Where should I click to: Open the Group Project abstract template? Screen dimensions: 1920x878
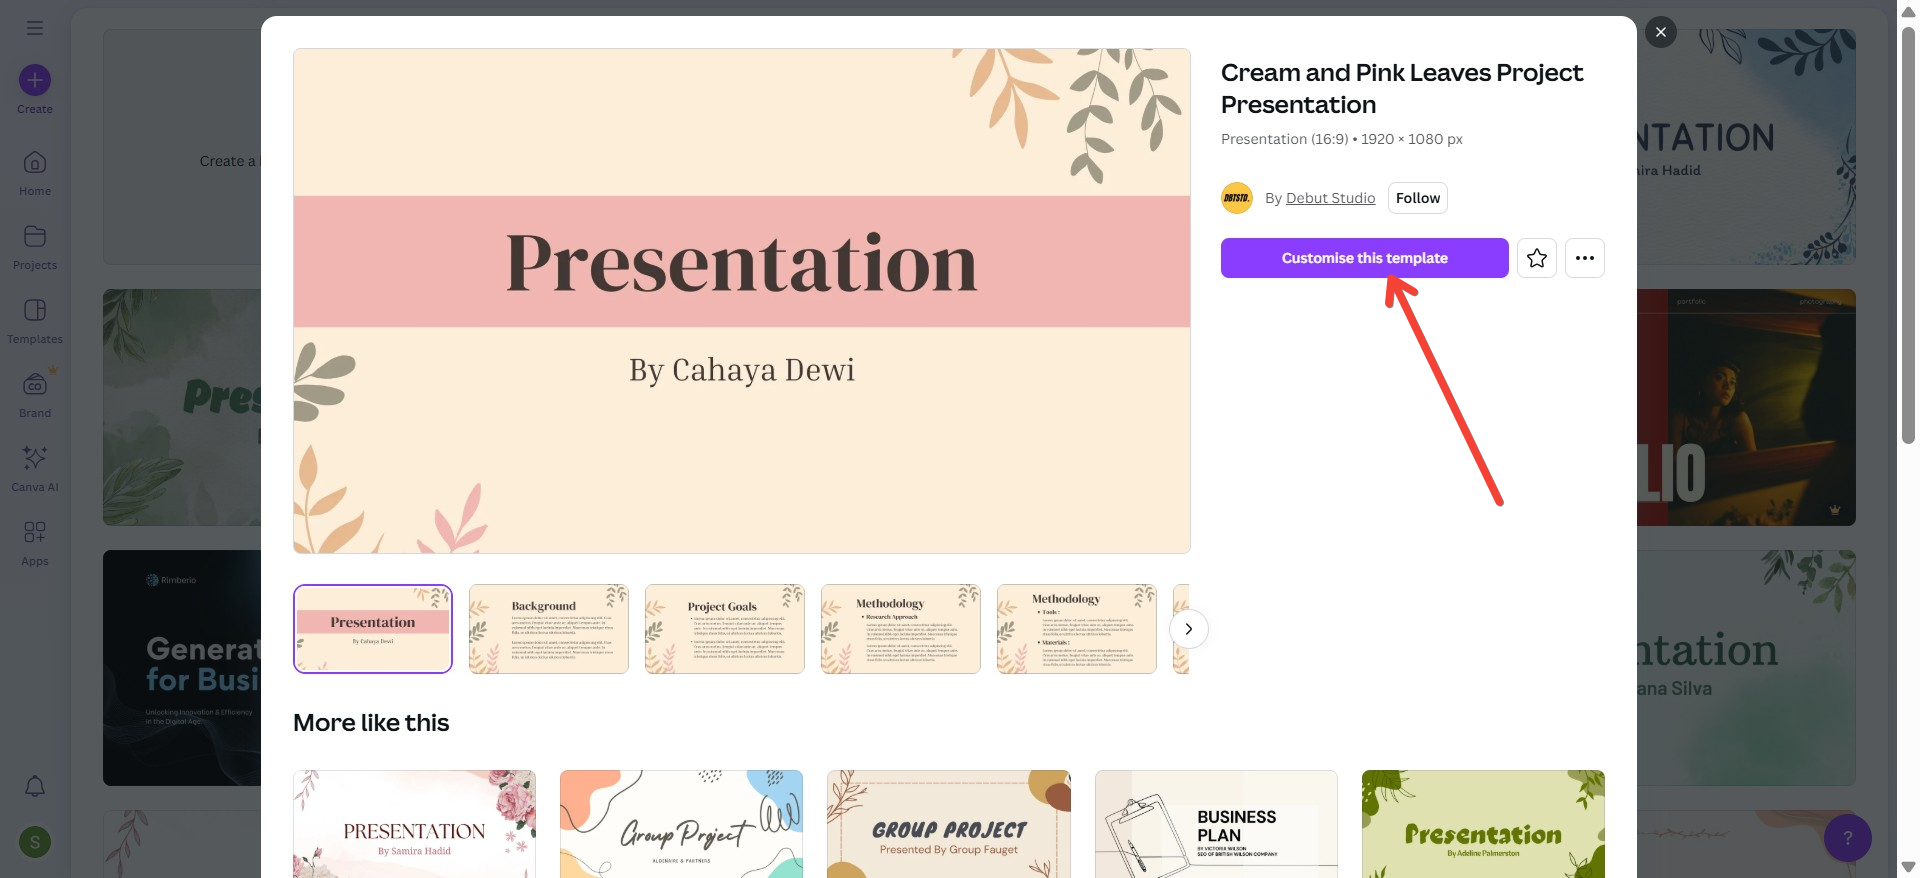pos(682,824)
